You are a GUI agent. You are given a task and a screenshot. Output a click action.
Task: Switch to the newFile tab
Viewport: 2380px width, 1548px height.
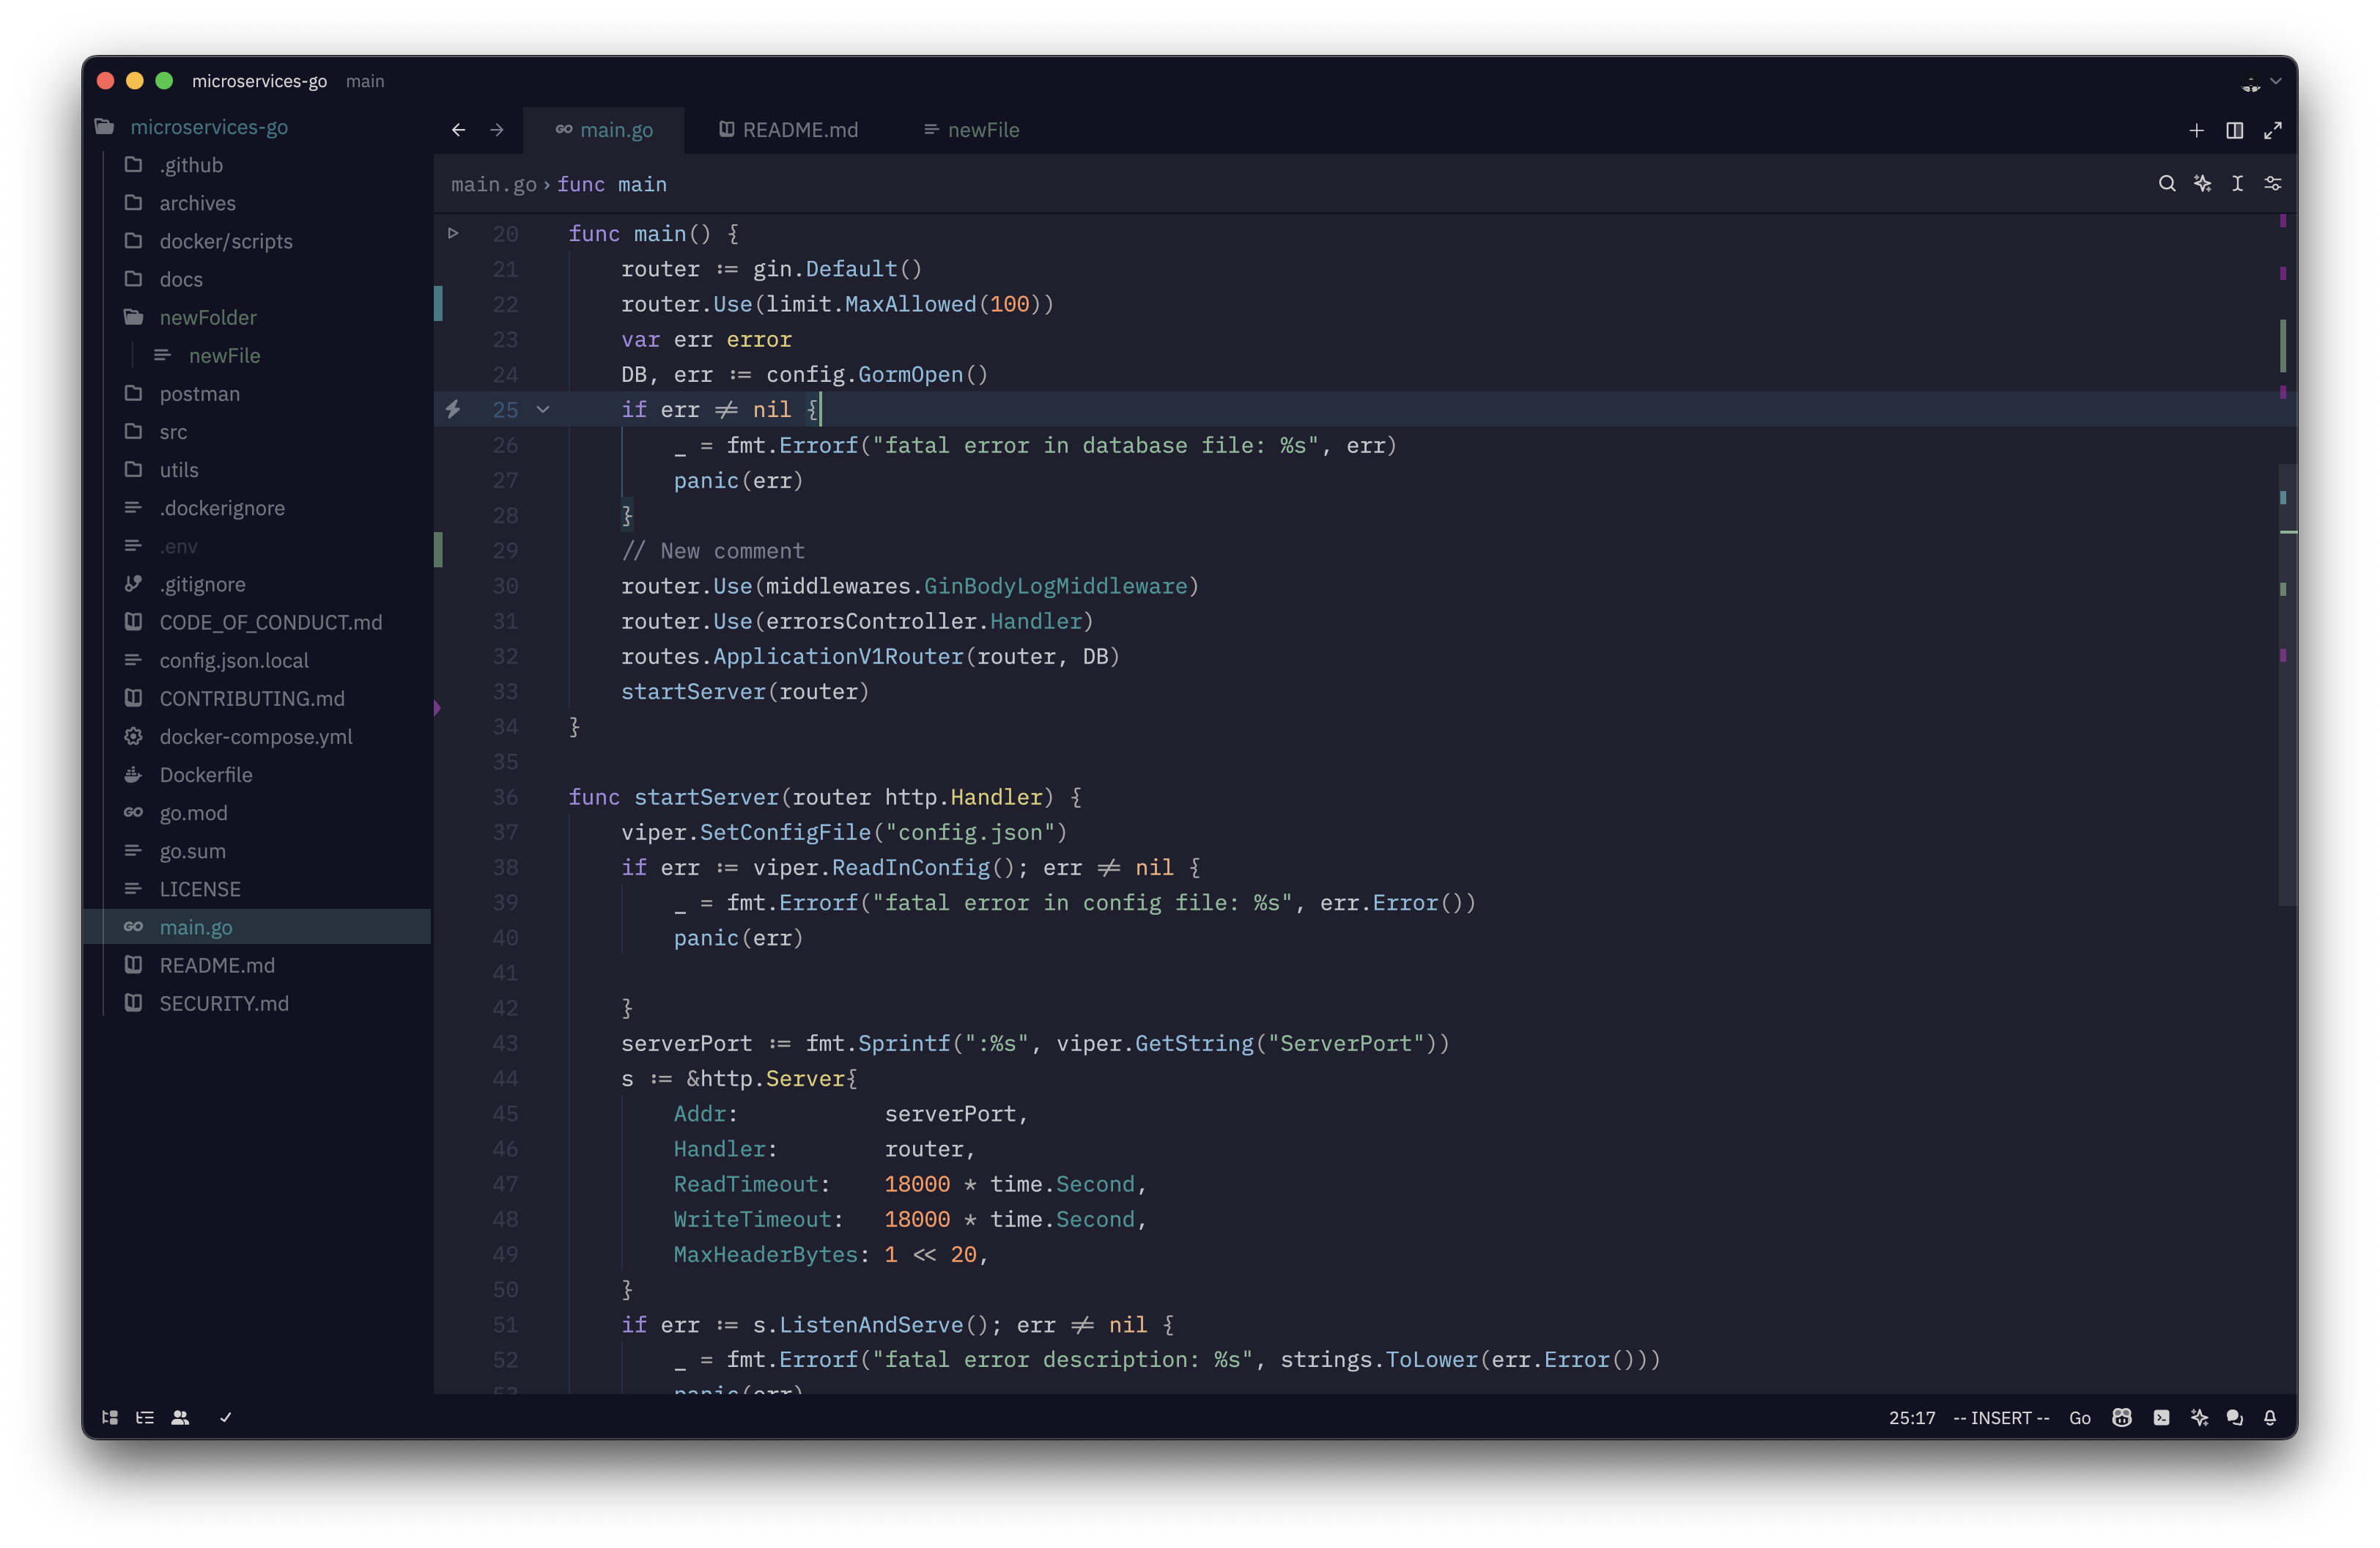point(971,130)
